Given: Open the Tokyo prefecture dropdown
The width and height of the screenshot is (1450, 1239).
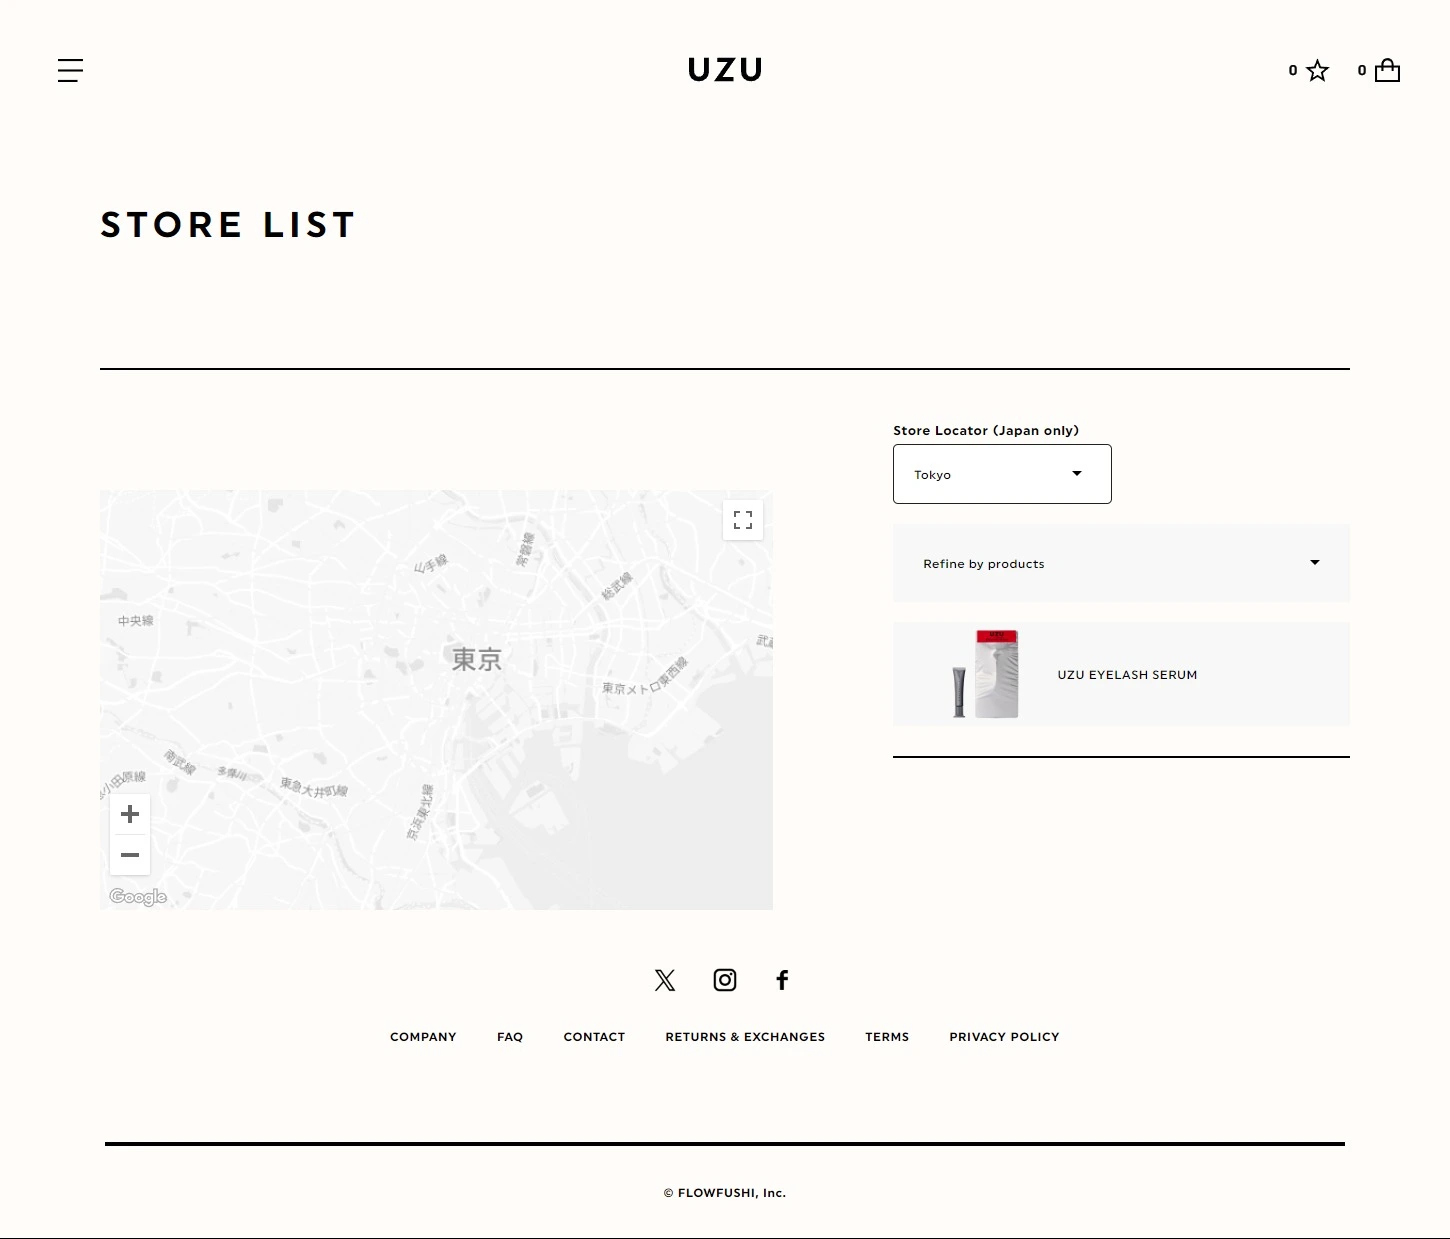Looking at the screenshot, I should pos(1002,474).
